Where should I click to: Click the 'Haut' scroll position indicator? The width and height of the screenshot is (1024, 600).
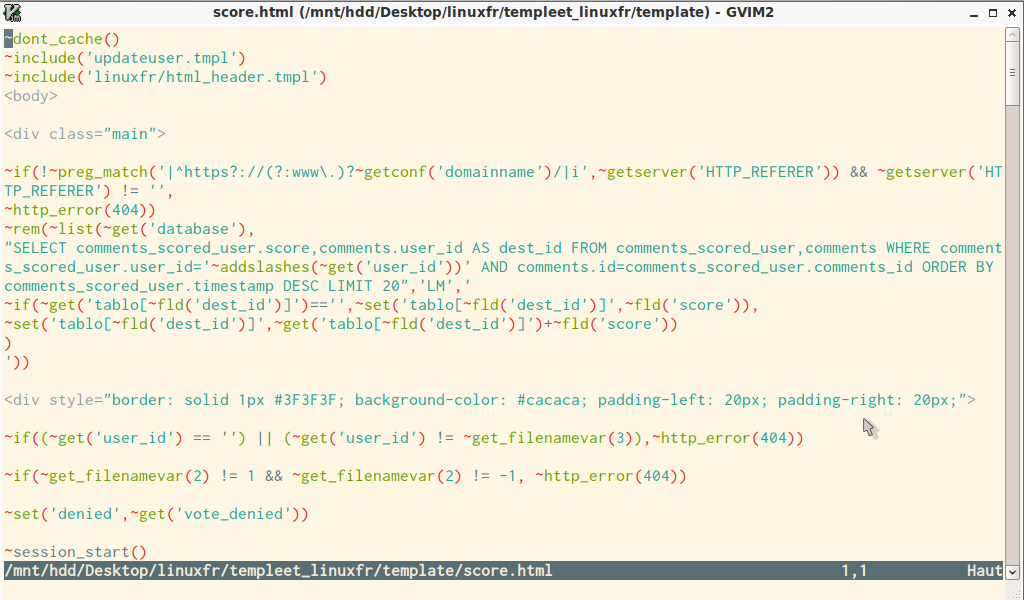(x=984, y=571)
